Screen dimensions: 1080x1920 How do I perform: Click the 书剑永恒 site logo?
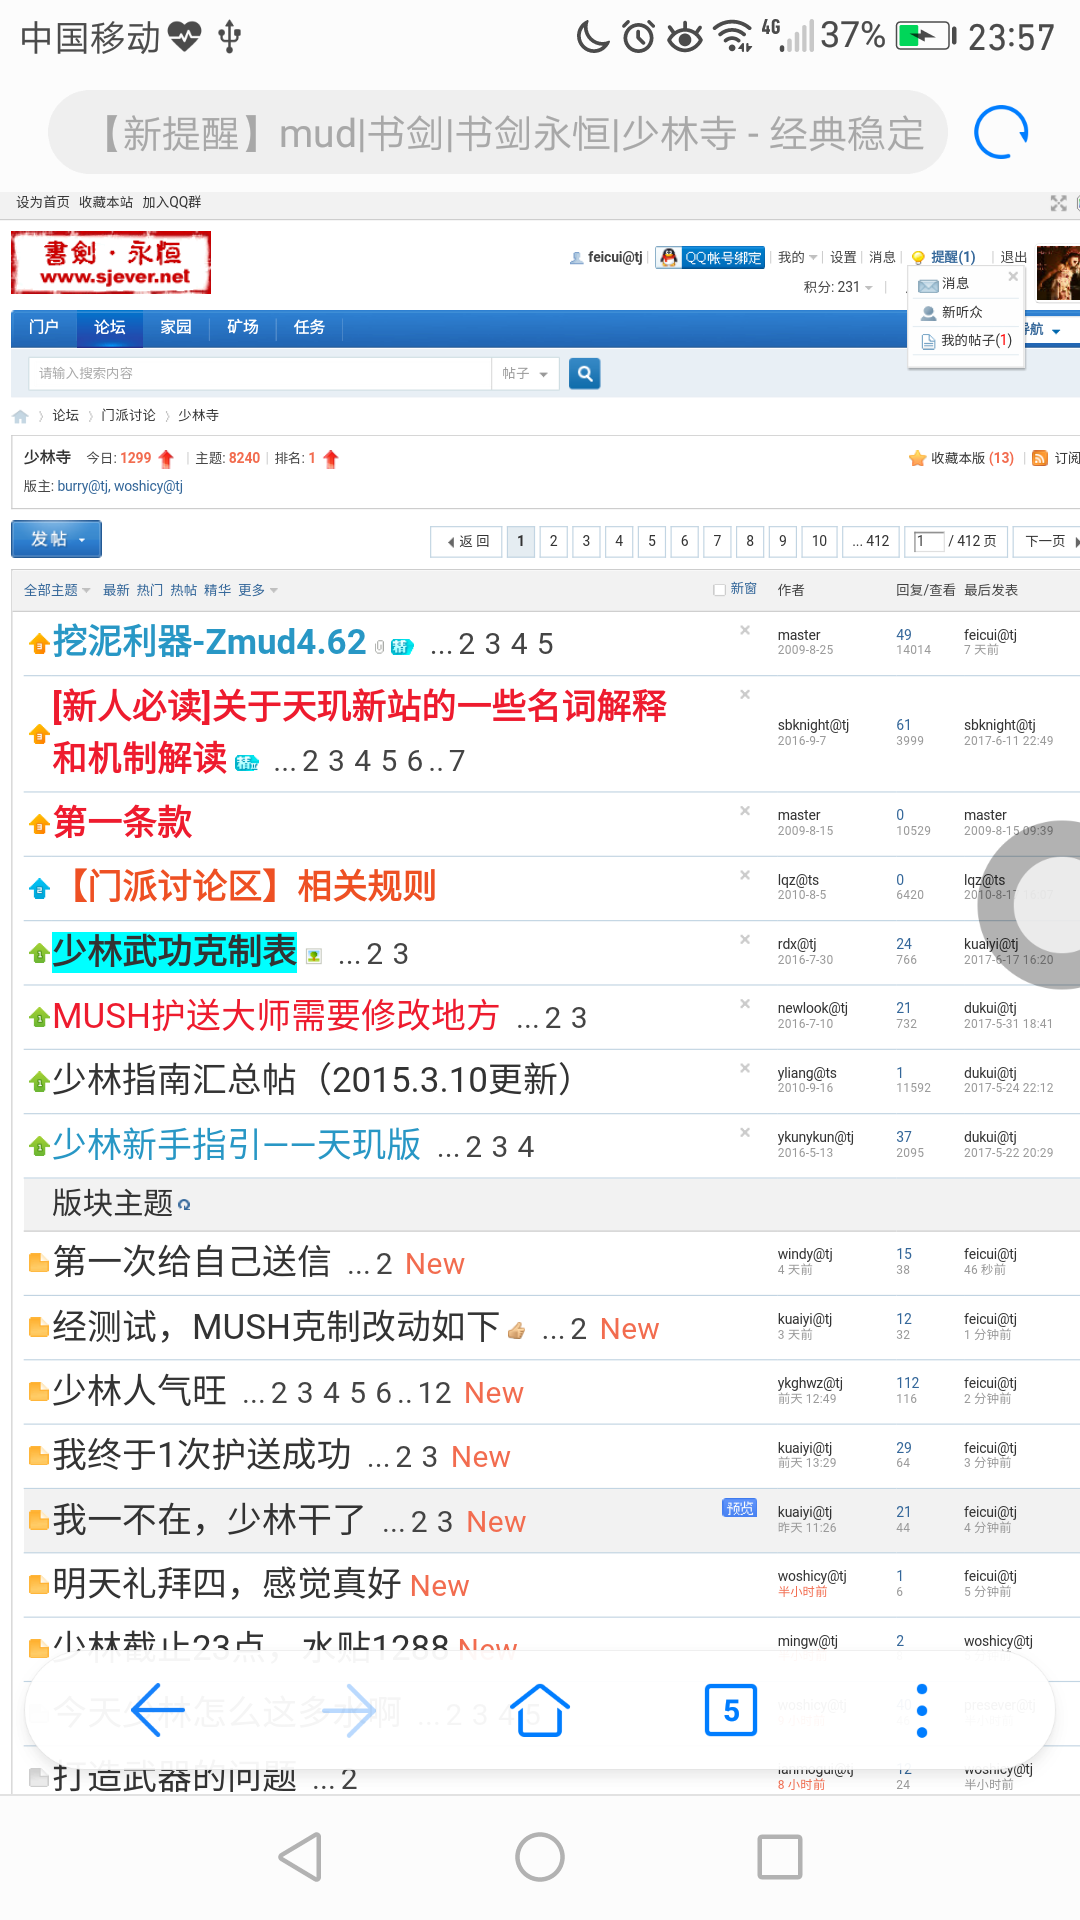tap(111, 263)
